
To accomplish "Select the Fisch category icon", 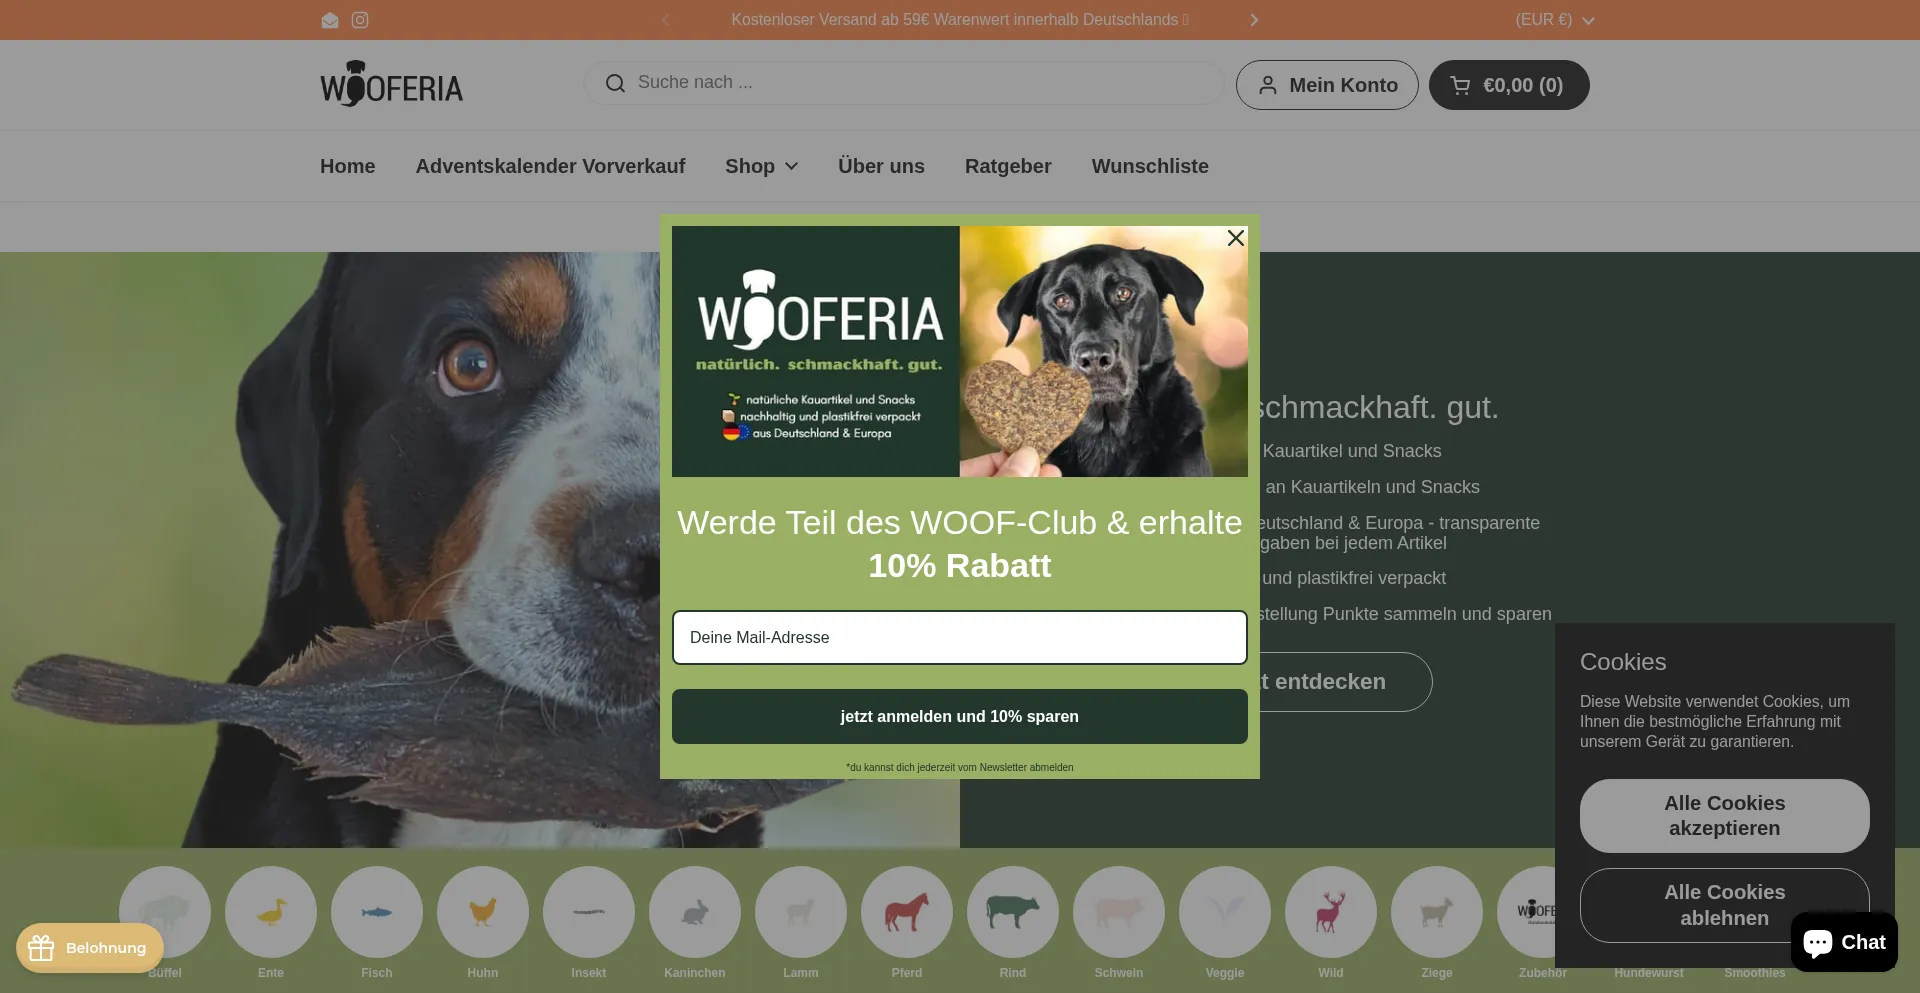I will 377,912.
